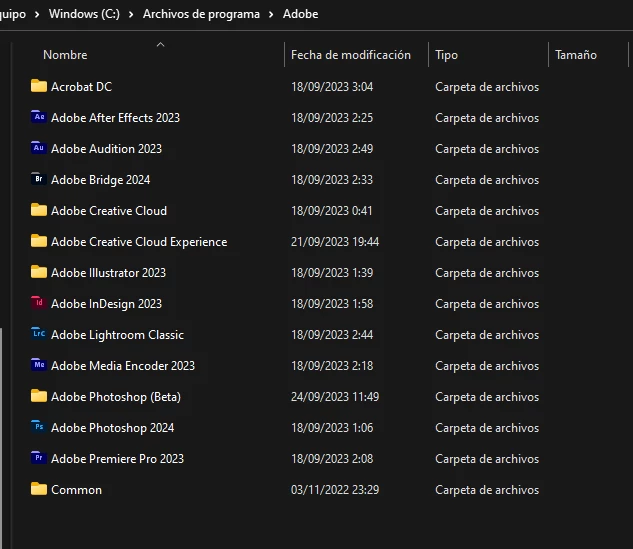The width and height of the screenshot is (633, 549).
Task: Sort by the Tamaño column header
Action: (576, 55)
